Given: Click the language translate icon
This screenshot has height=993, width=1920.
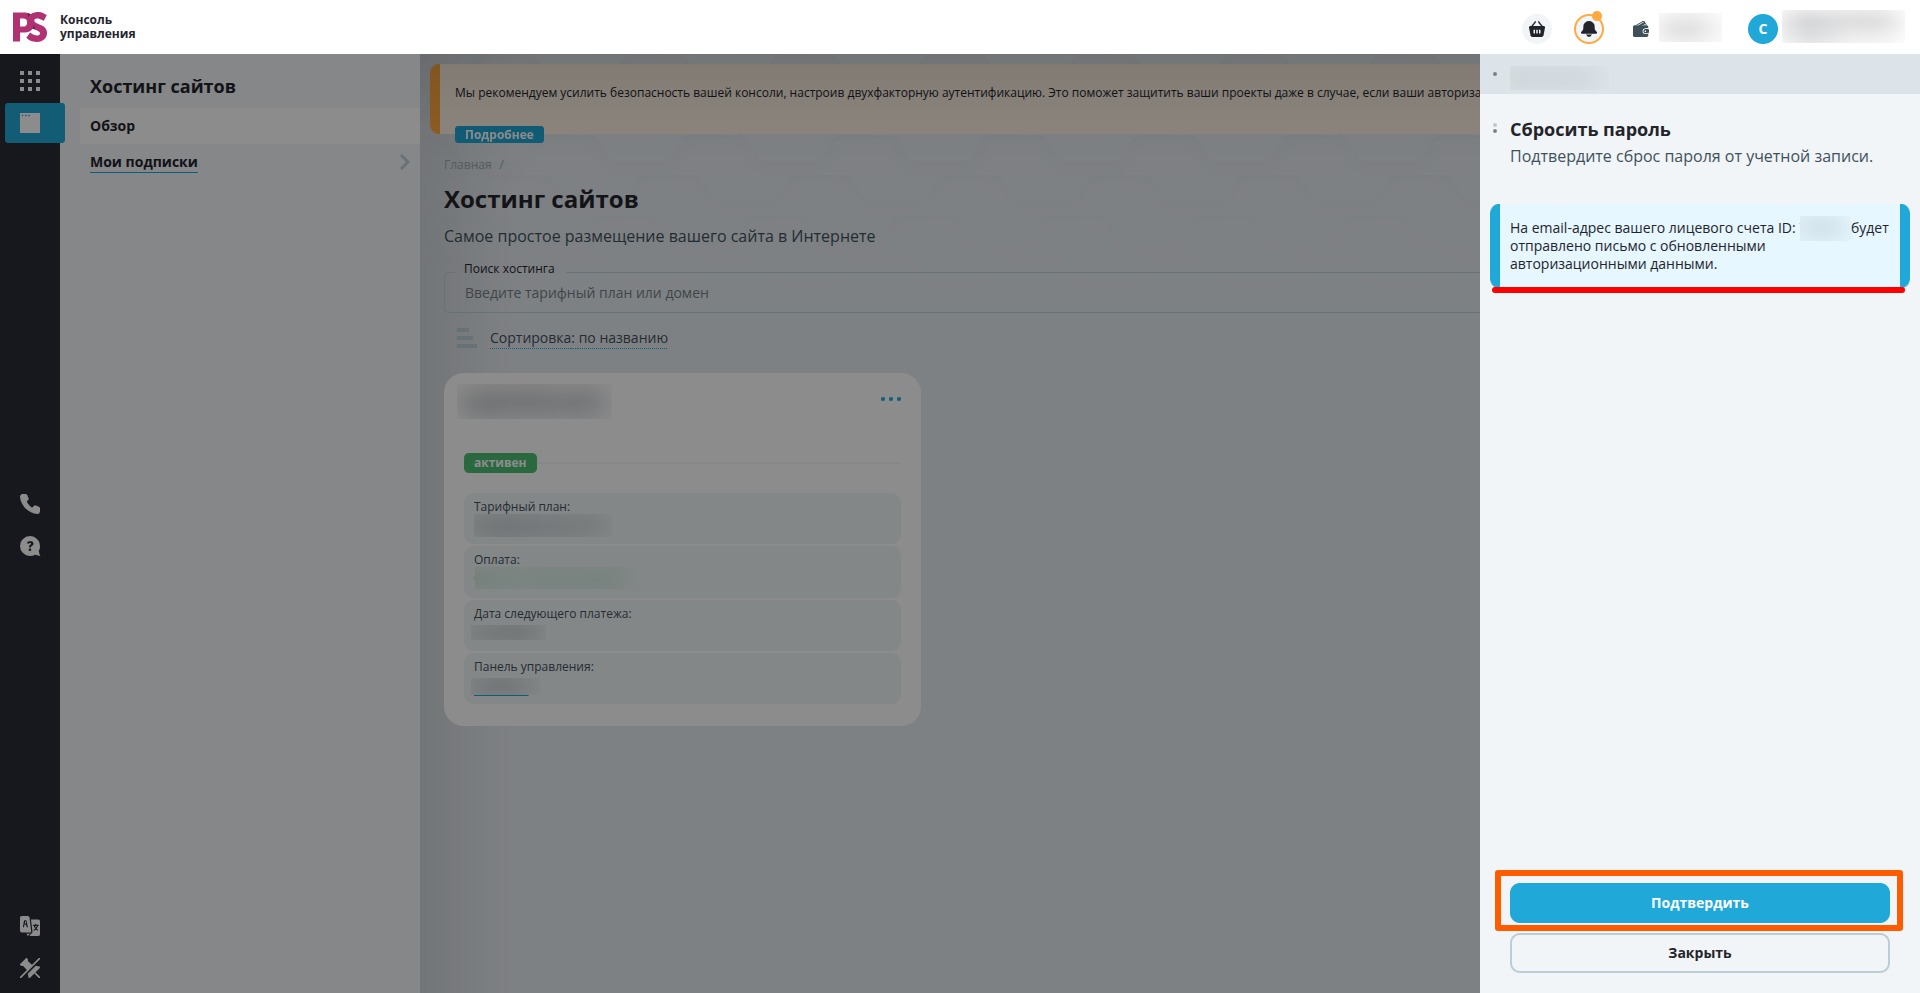Looking at the screenshot, I should (x=30, y=926).
